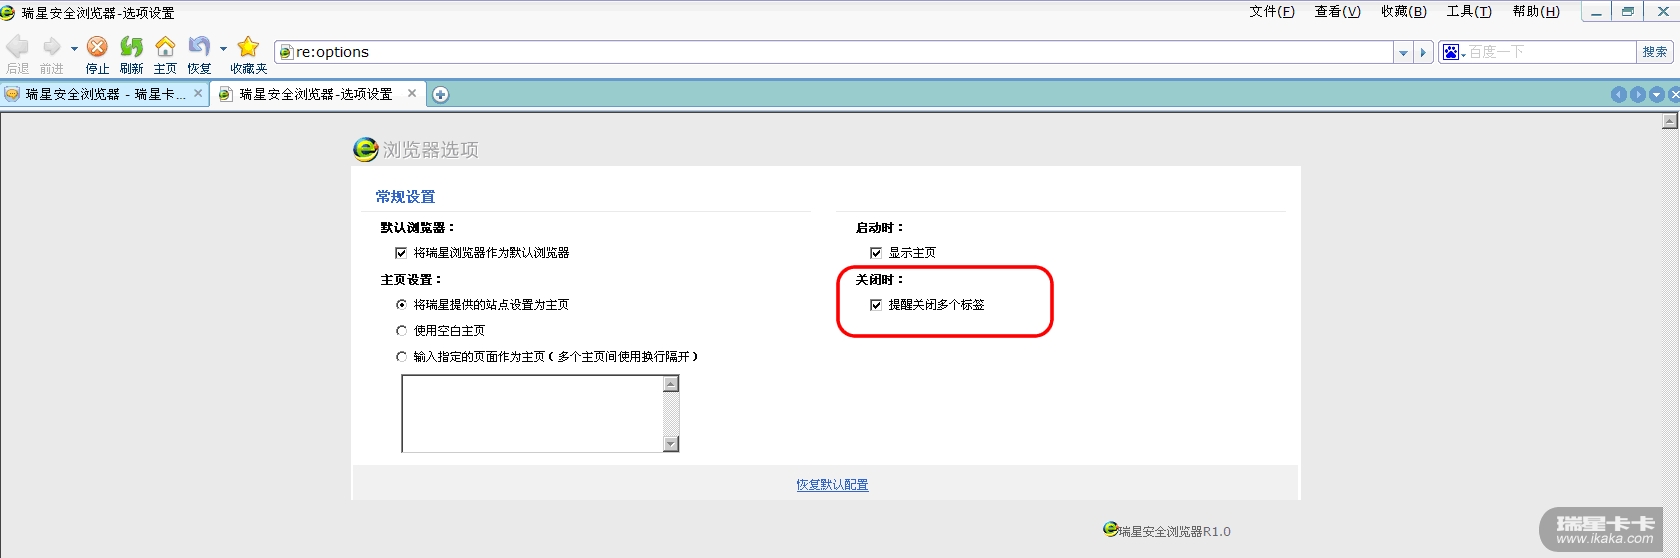Select 使用空白主页 radio option
1680x558 pixels.
[x=401, y=331]
